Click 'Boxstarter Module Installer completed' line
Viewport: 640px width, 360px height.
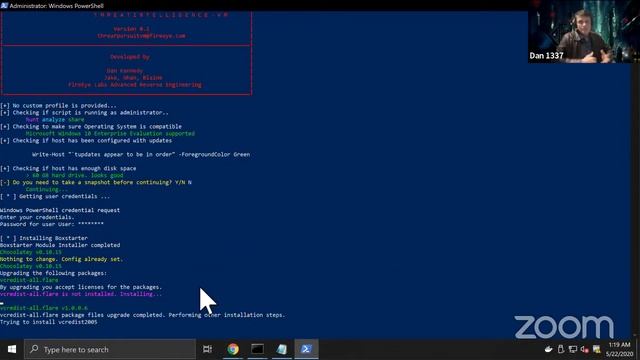pyautogui.click(x=60, y=245)
